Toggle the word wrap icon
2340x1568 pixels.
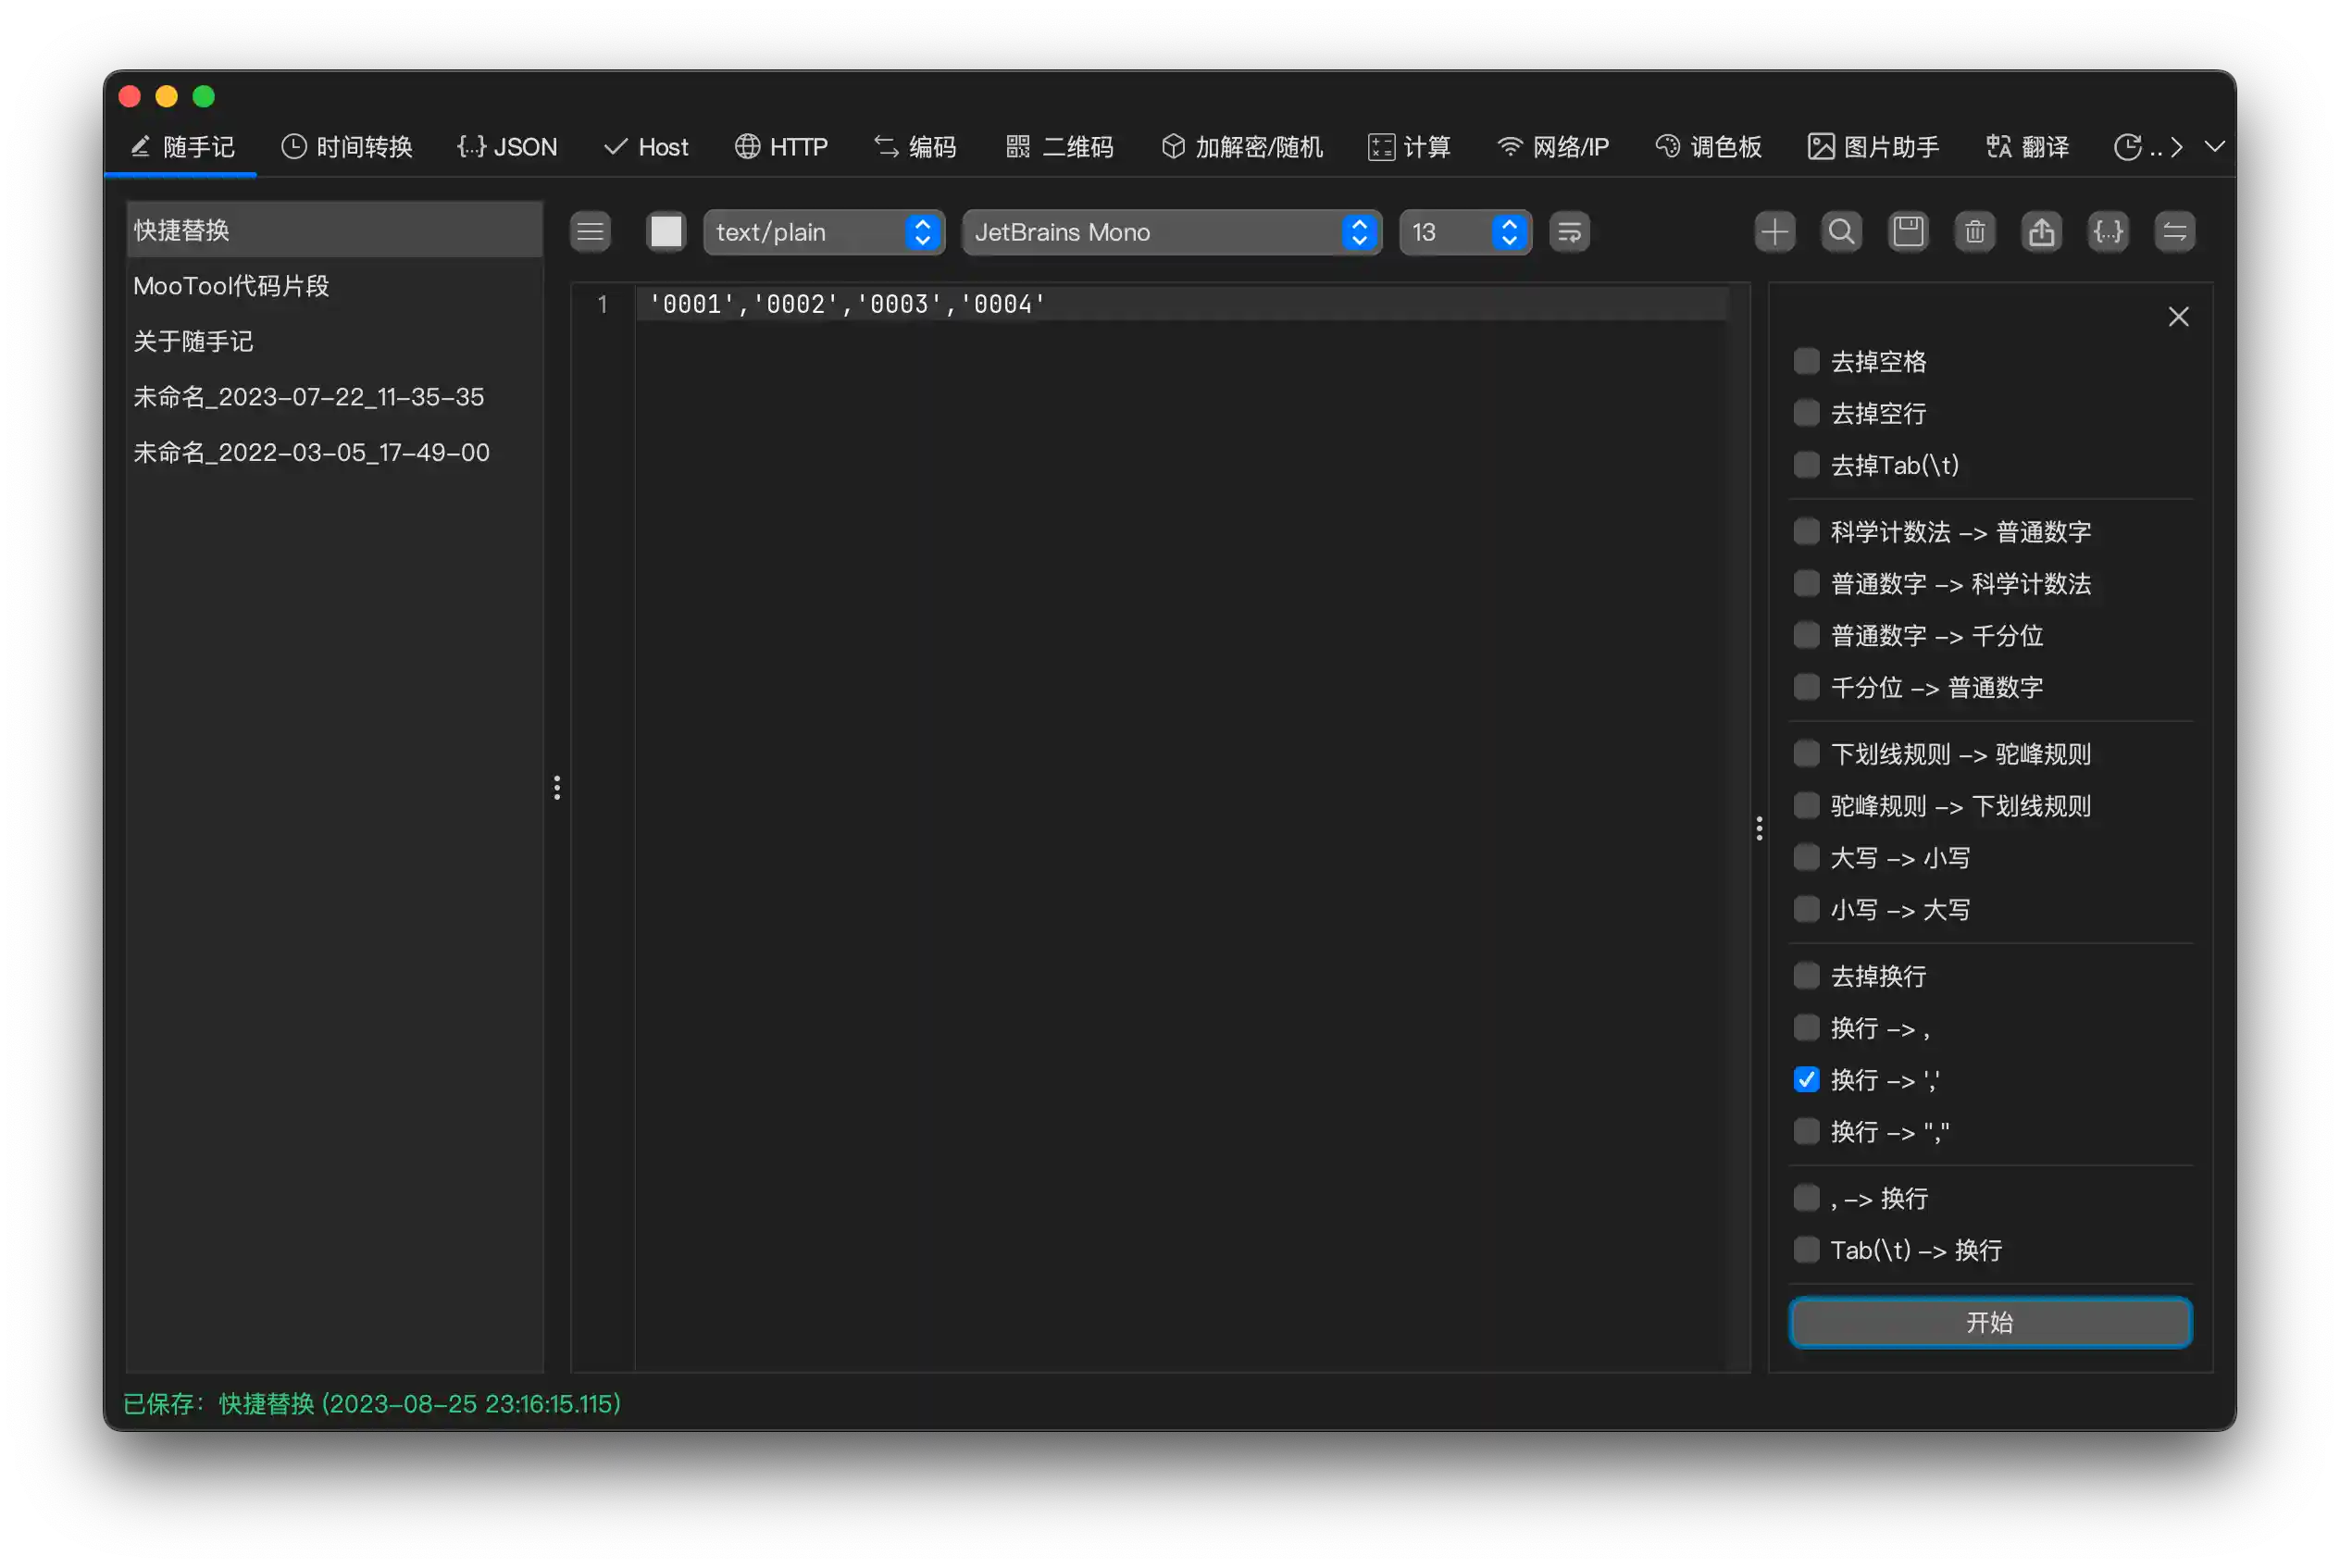click(1569, 232)
